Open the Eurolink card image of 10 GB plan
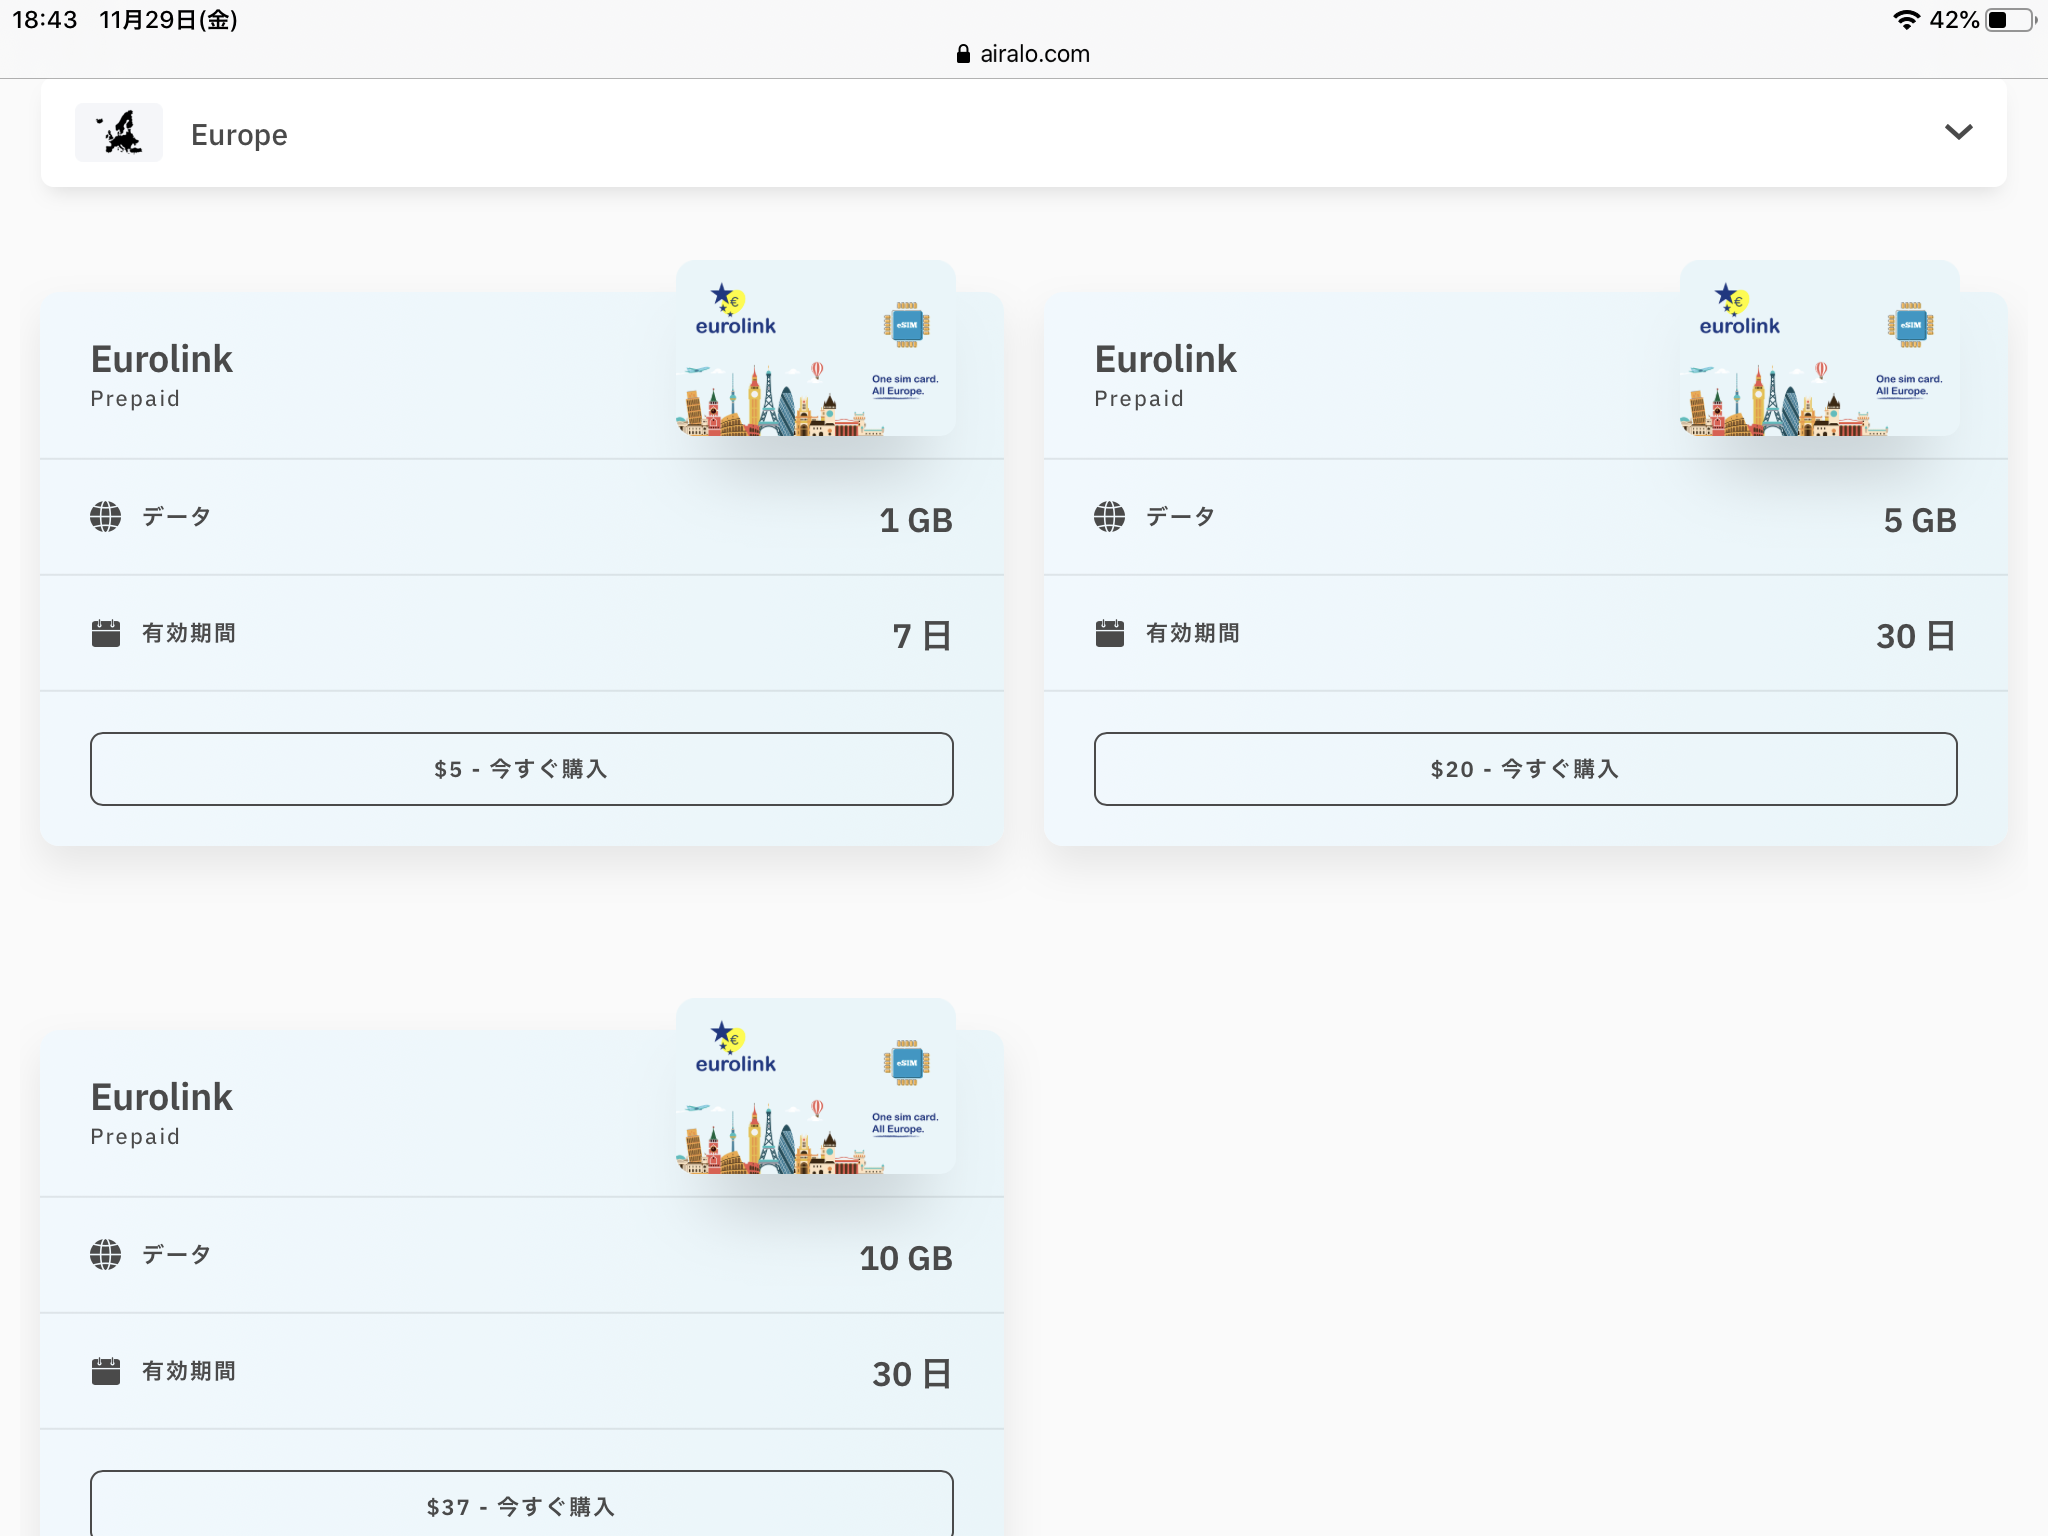This screenshot has width=2048, height=1536. 815,1086
